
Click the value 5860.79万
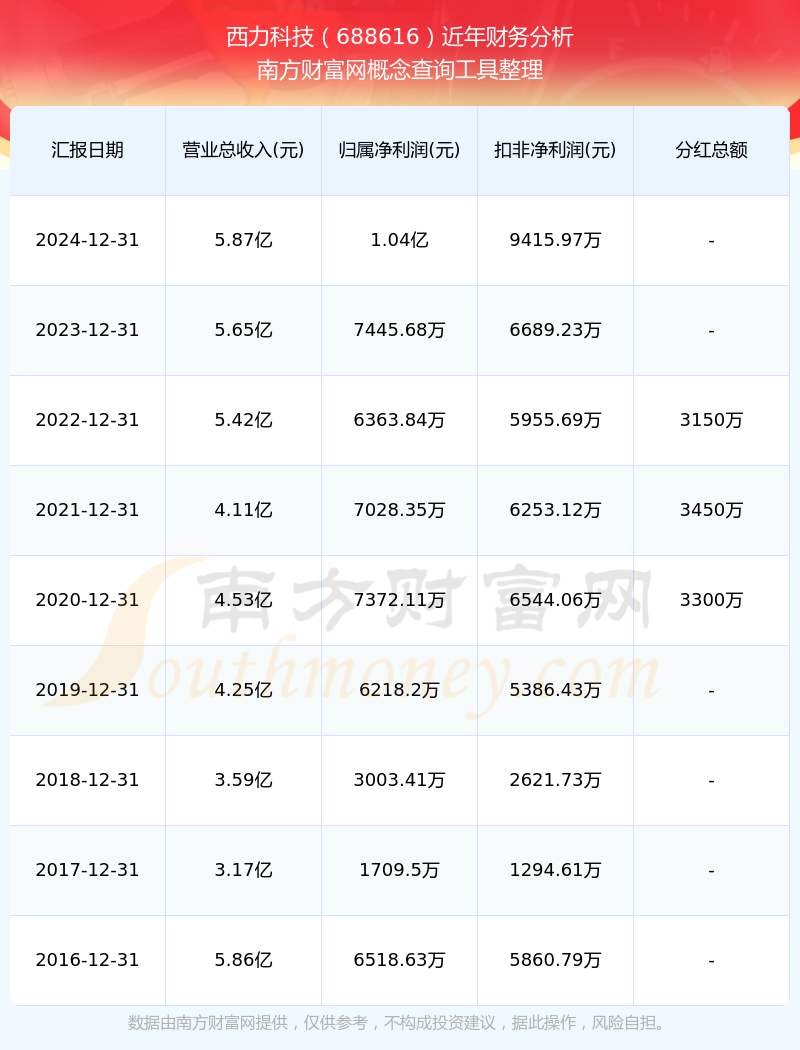pyautogui.click(x=556, y=960)
